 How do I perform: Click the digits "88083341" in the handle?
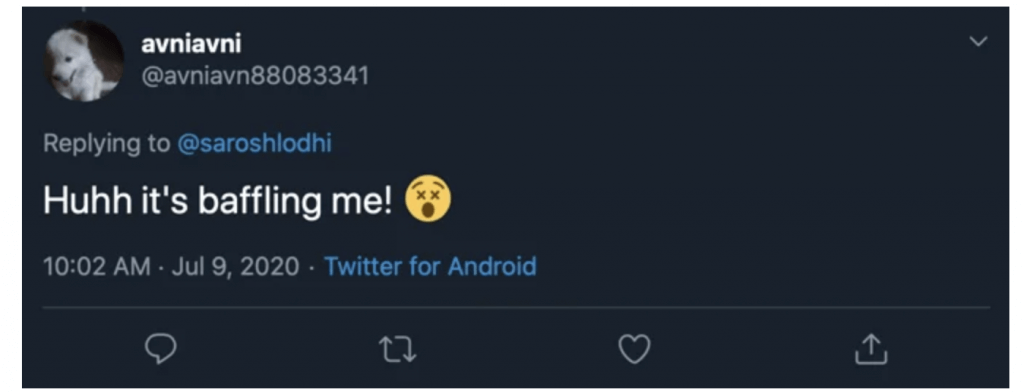(310, 77)
